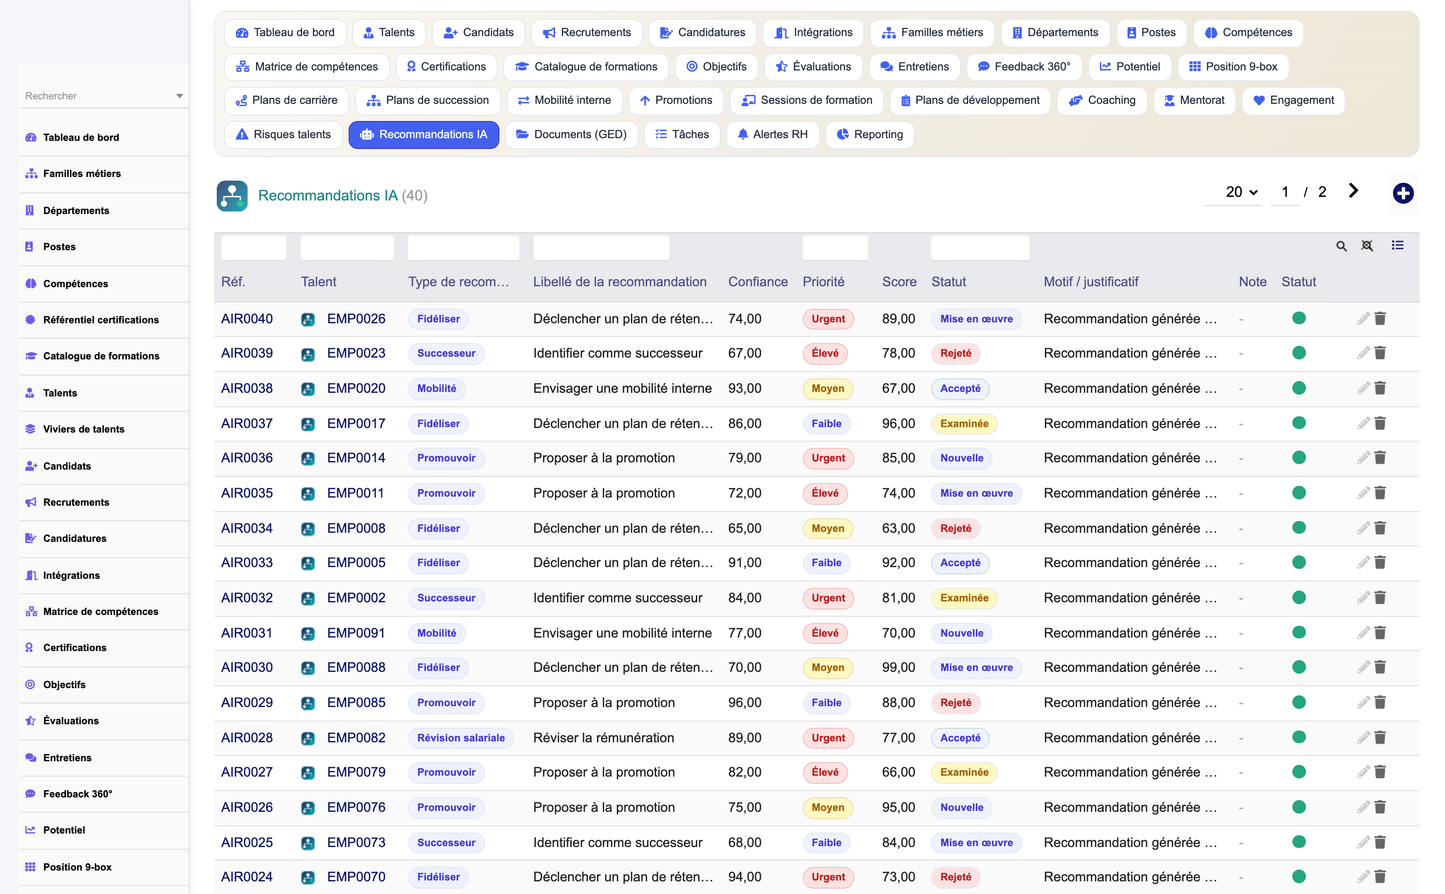Open the search magnifier icon above table
The height and width of the screenshot is (894, 1445).
1341,246
